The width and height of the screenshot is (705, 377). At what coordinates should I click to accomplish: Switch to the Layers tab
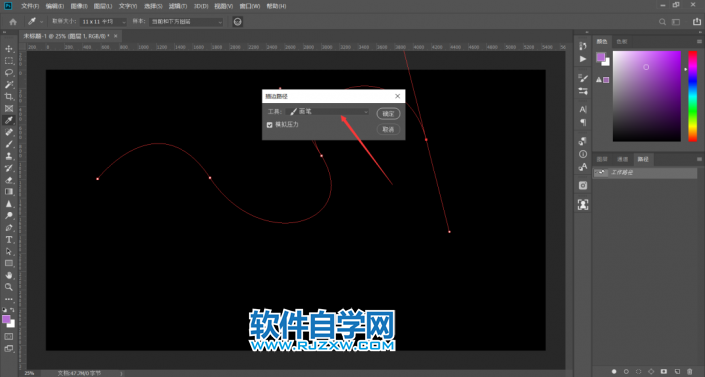tap(602, 159)
